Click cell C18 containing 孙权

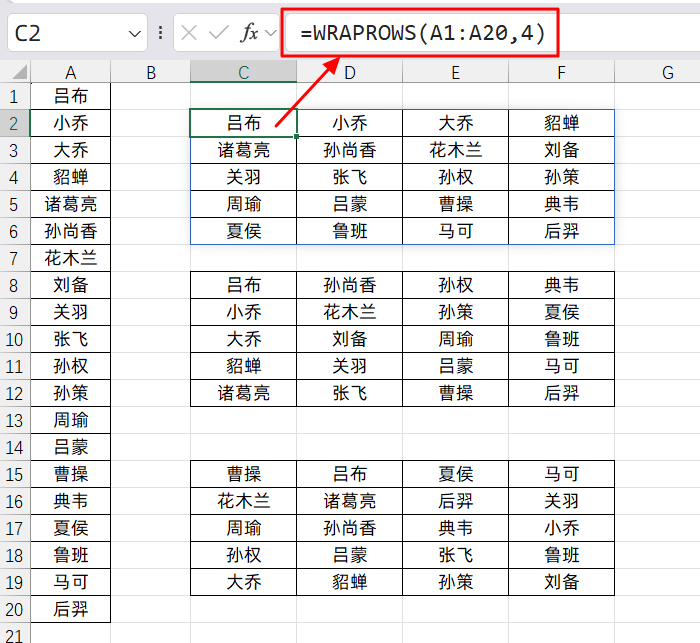(243, 555)
